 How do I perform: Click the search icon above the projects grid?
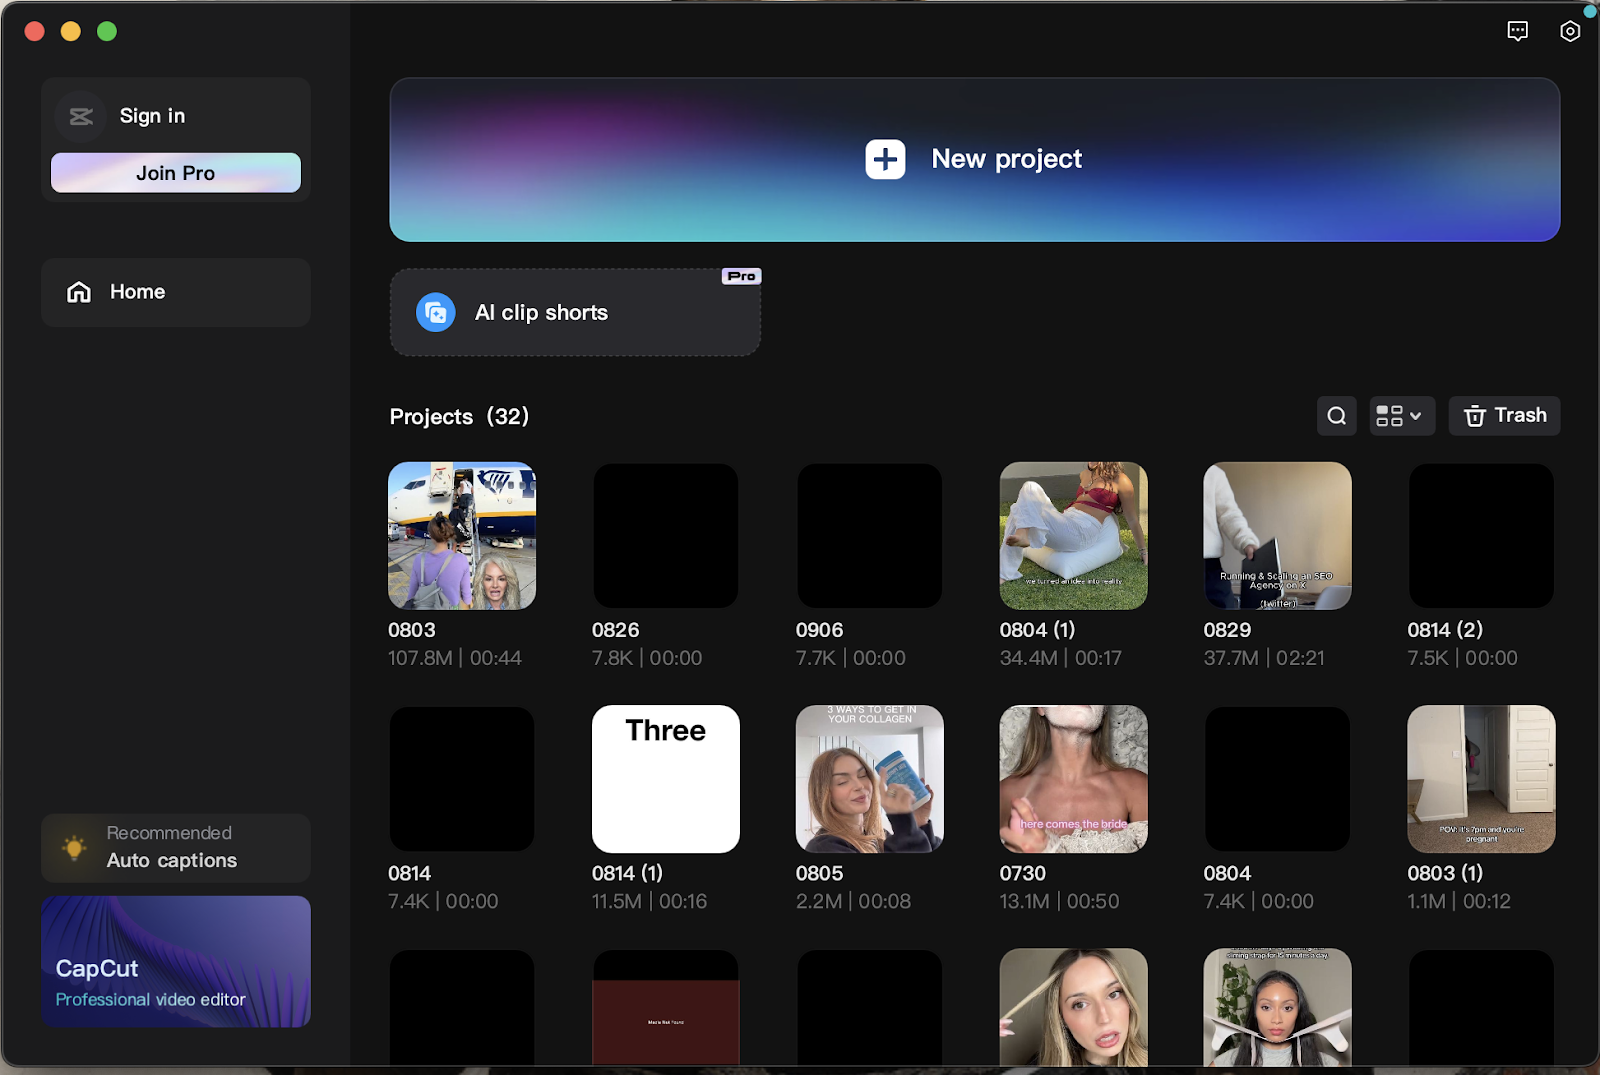coord(1336,415)
